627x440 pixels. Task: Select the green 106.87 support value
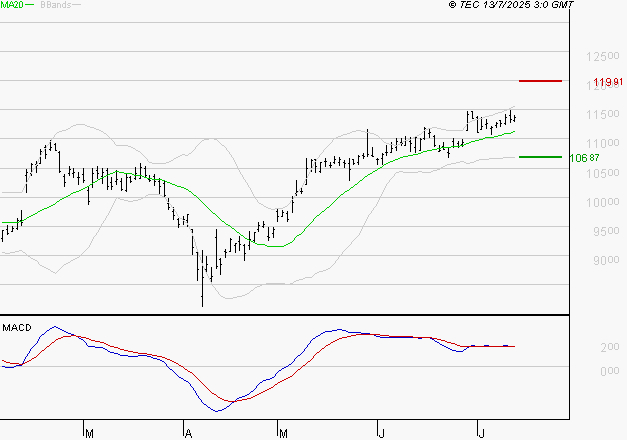(584, 158)
